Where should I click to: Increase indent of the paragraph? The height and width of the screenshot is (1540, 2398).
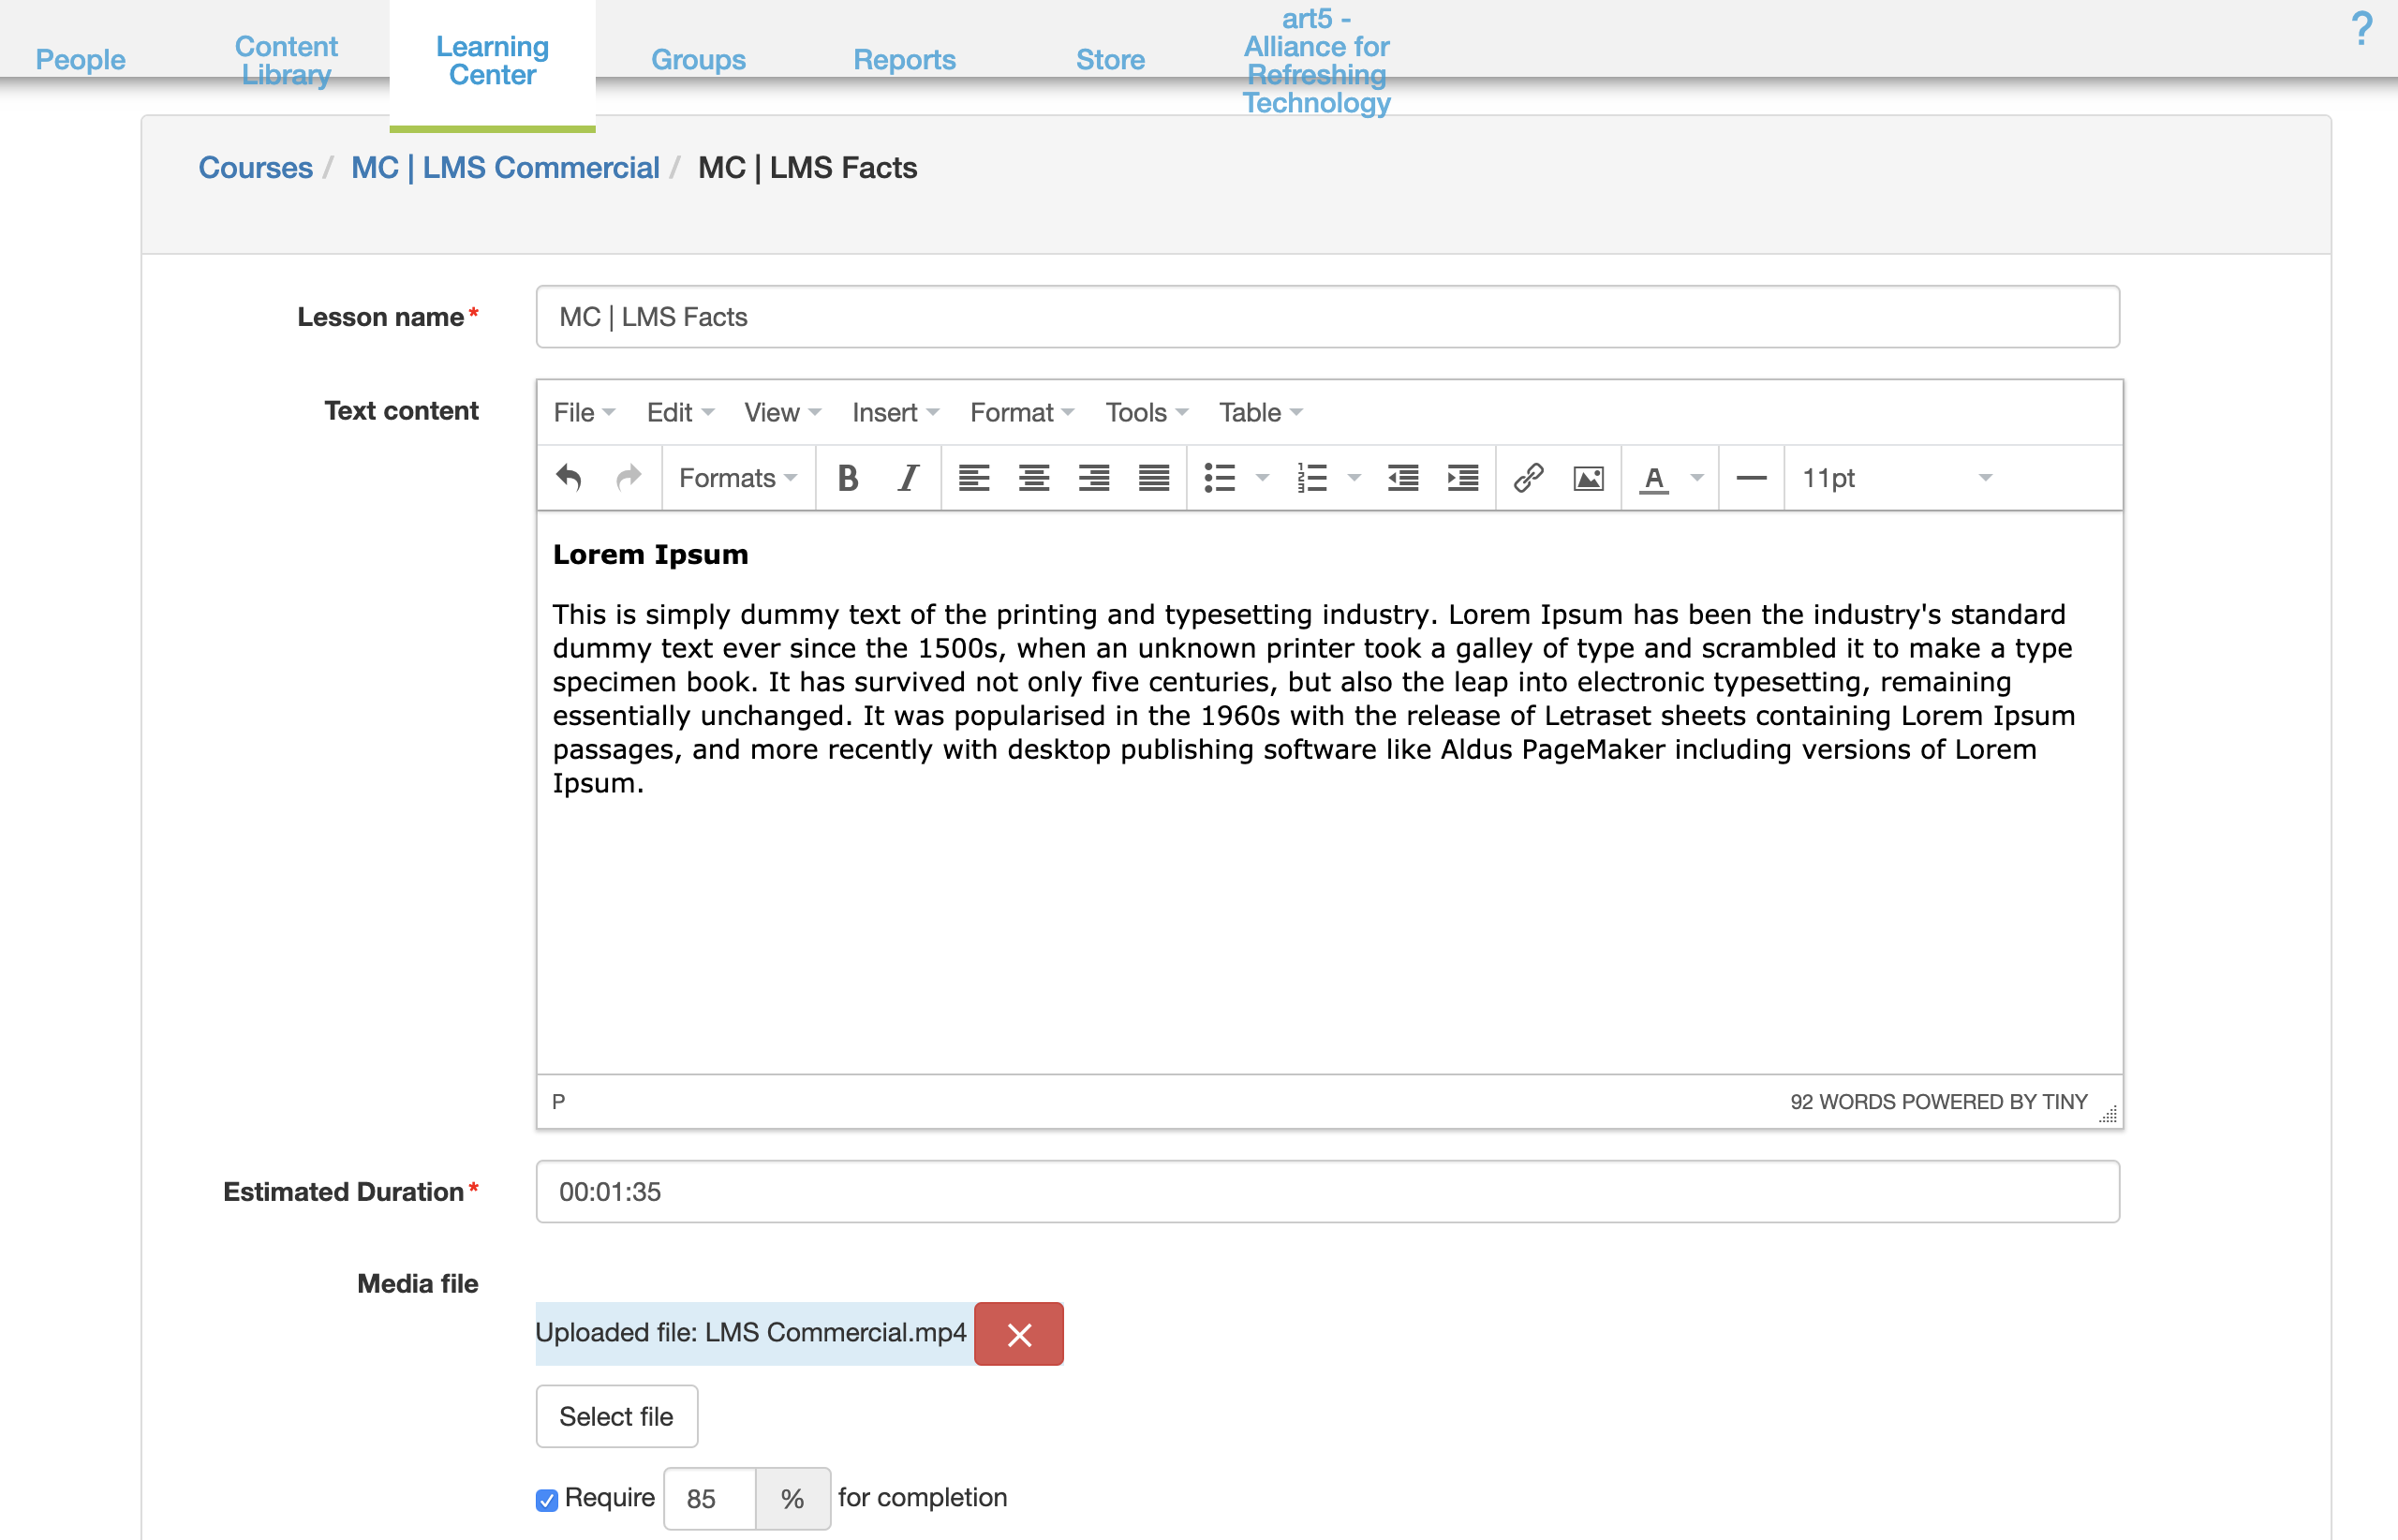pos(1462,478)
